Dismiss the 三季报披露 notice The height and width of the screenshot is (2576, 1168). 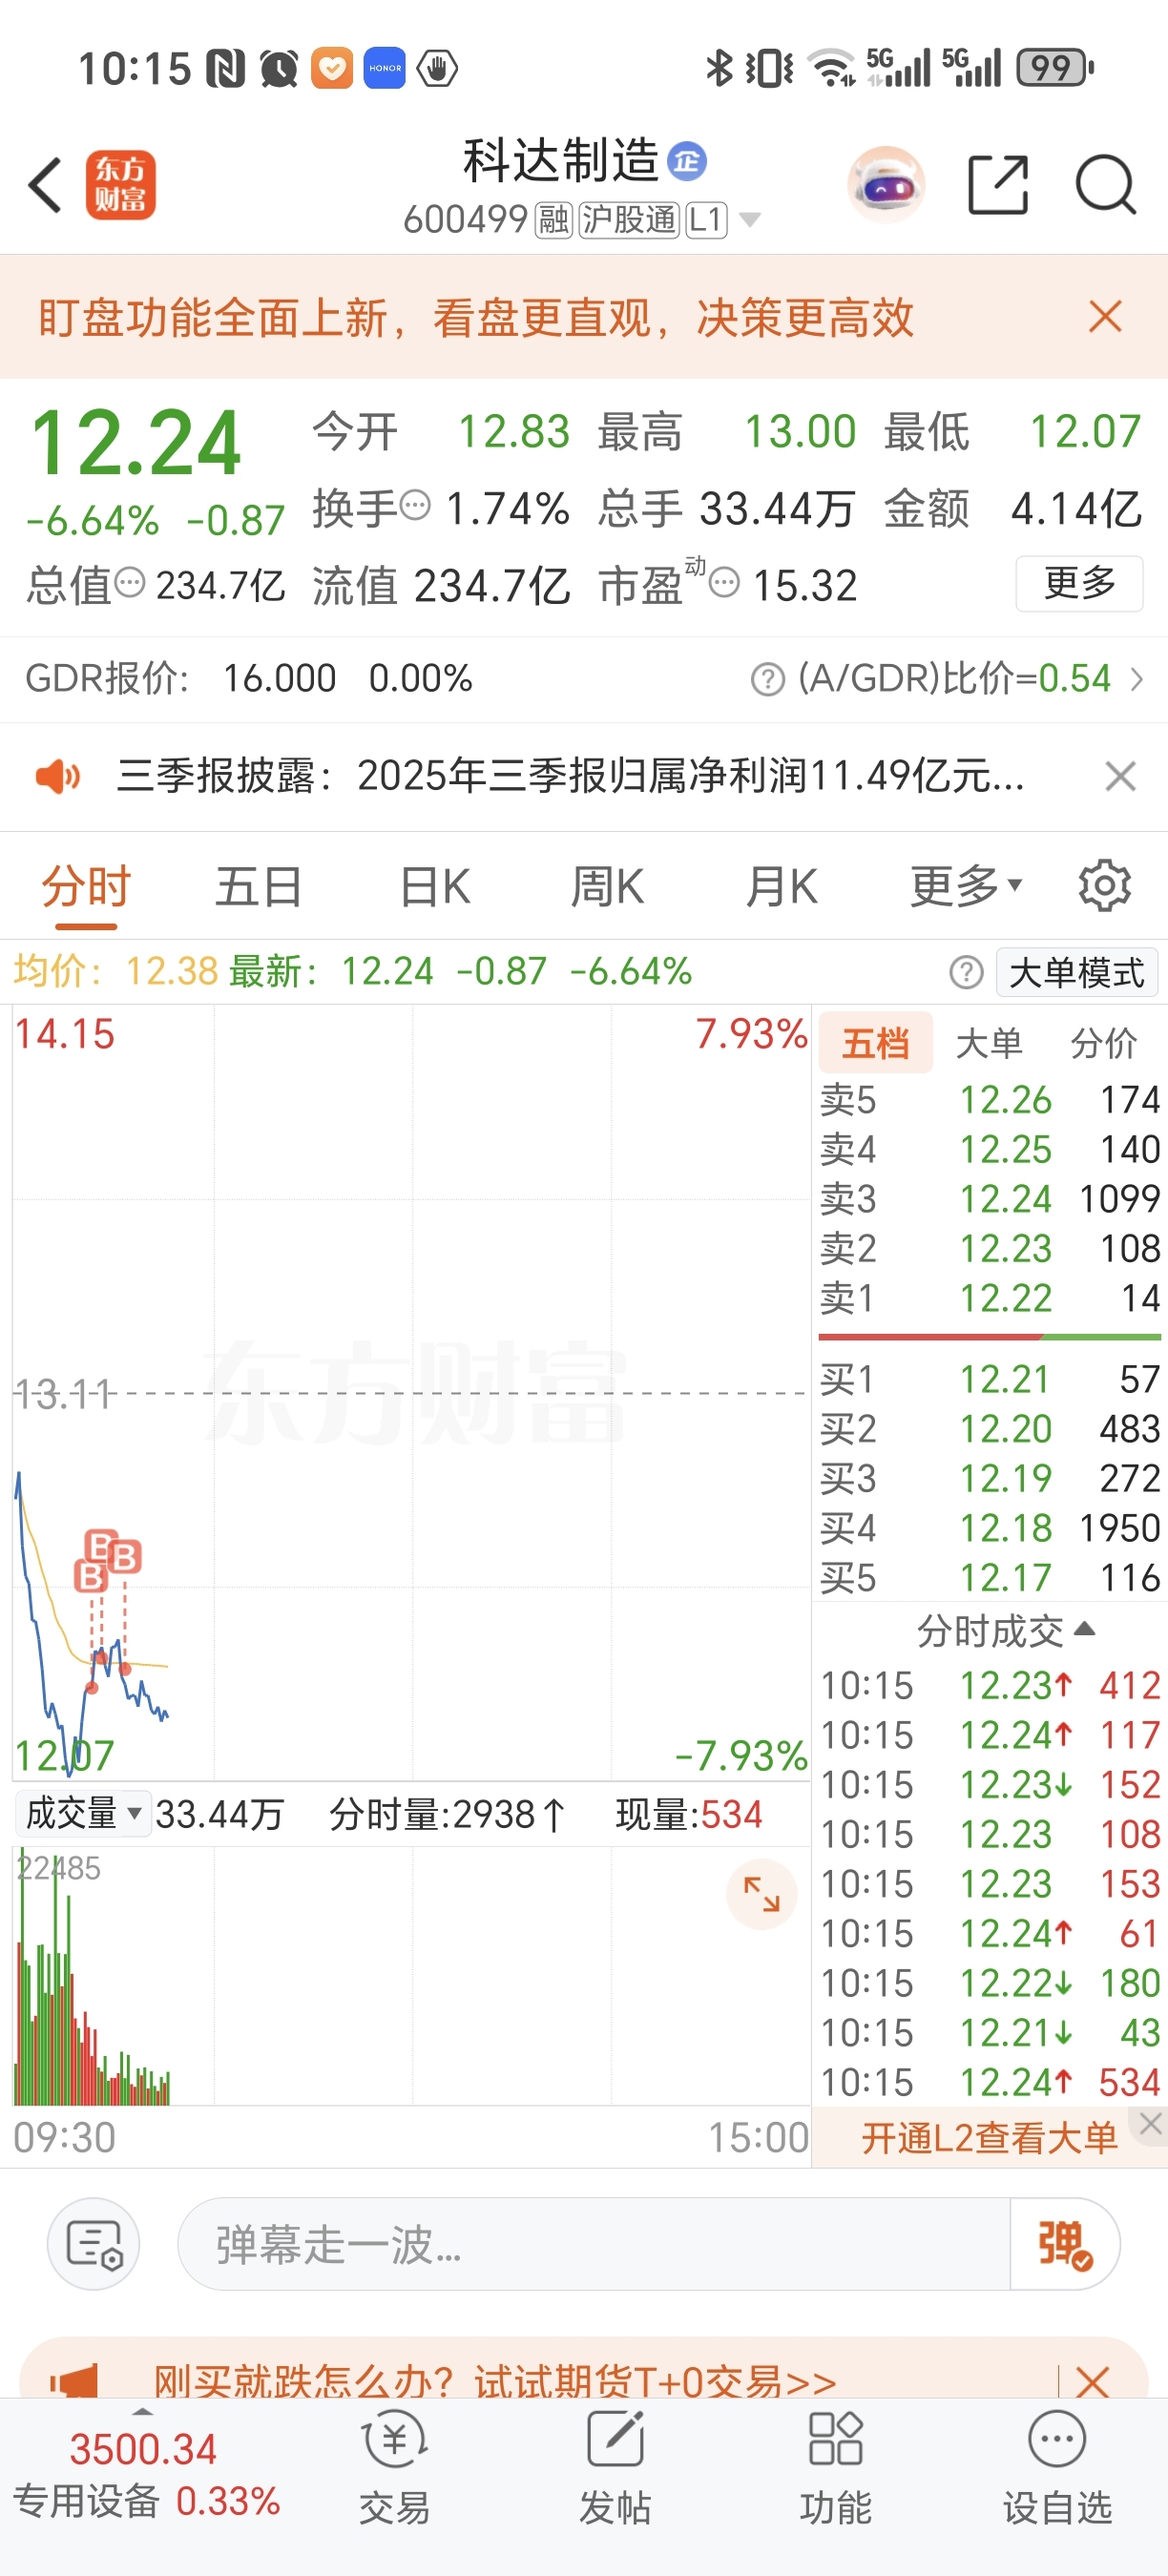coord(1121,776)
